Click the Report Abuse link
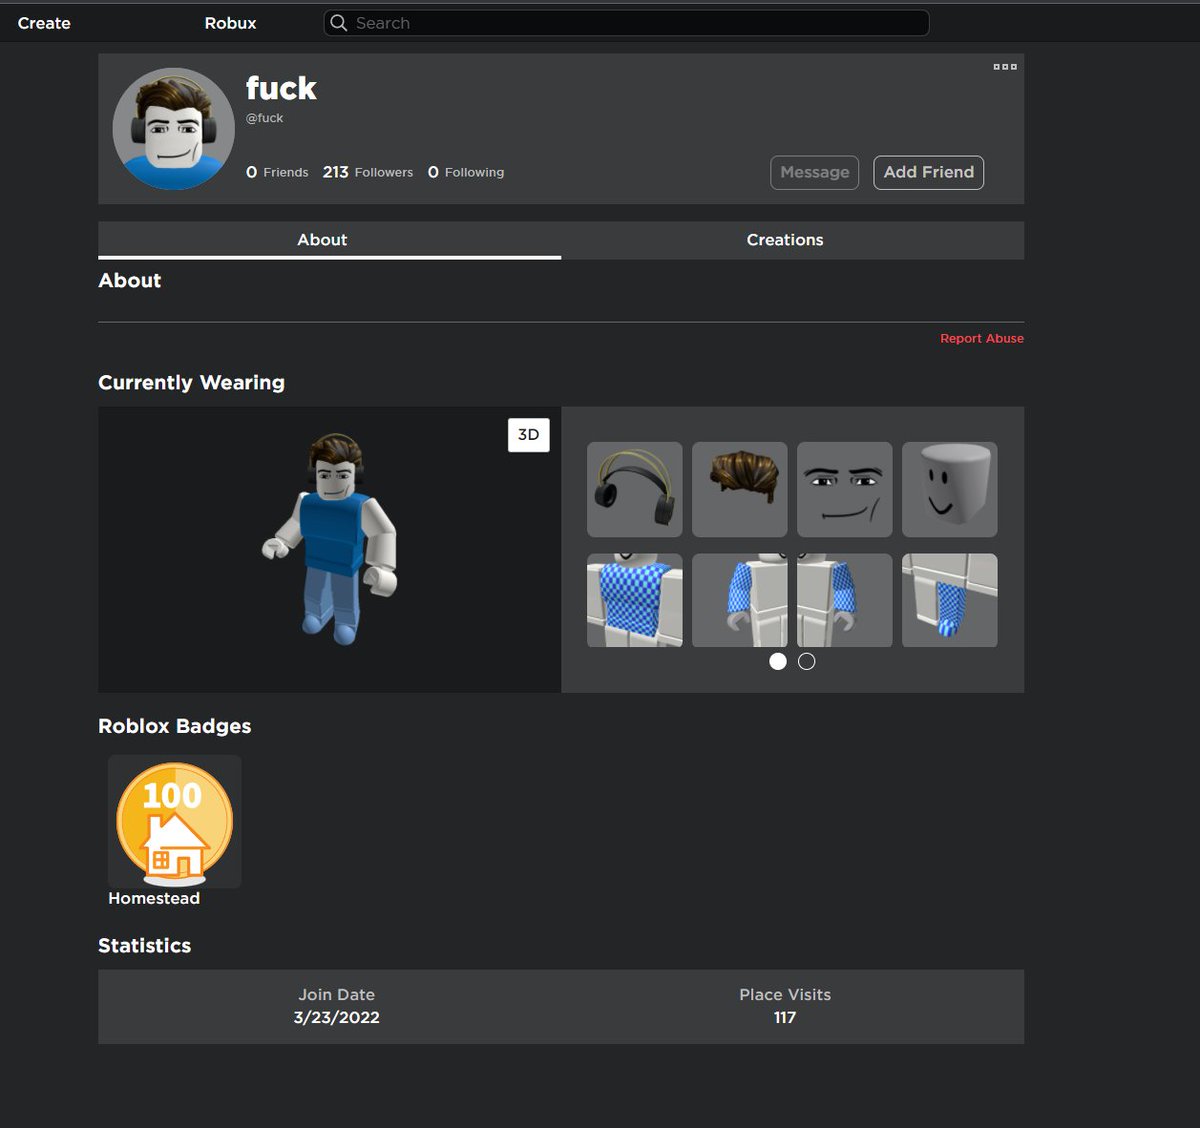The height and width of the screenshot is (1128, 1200). 982,338
